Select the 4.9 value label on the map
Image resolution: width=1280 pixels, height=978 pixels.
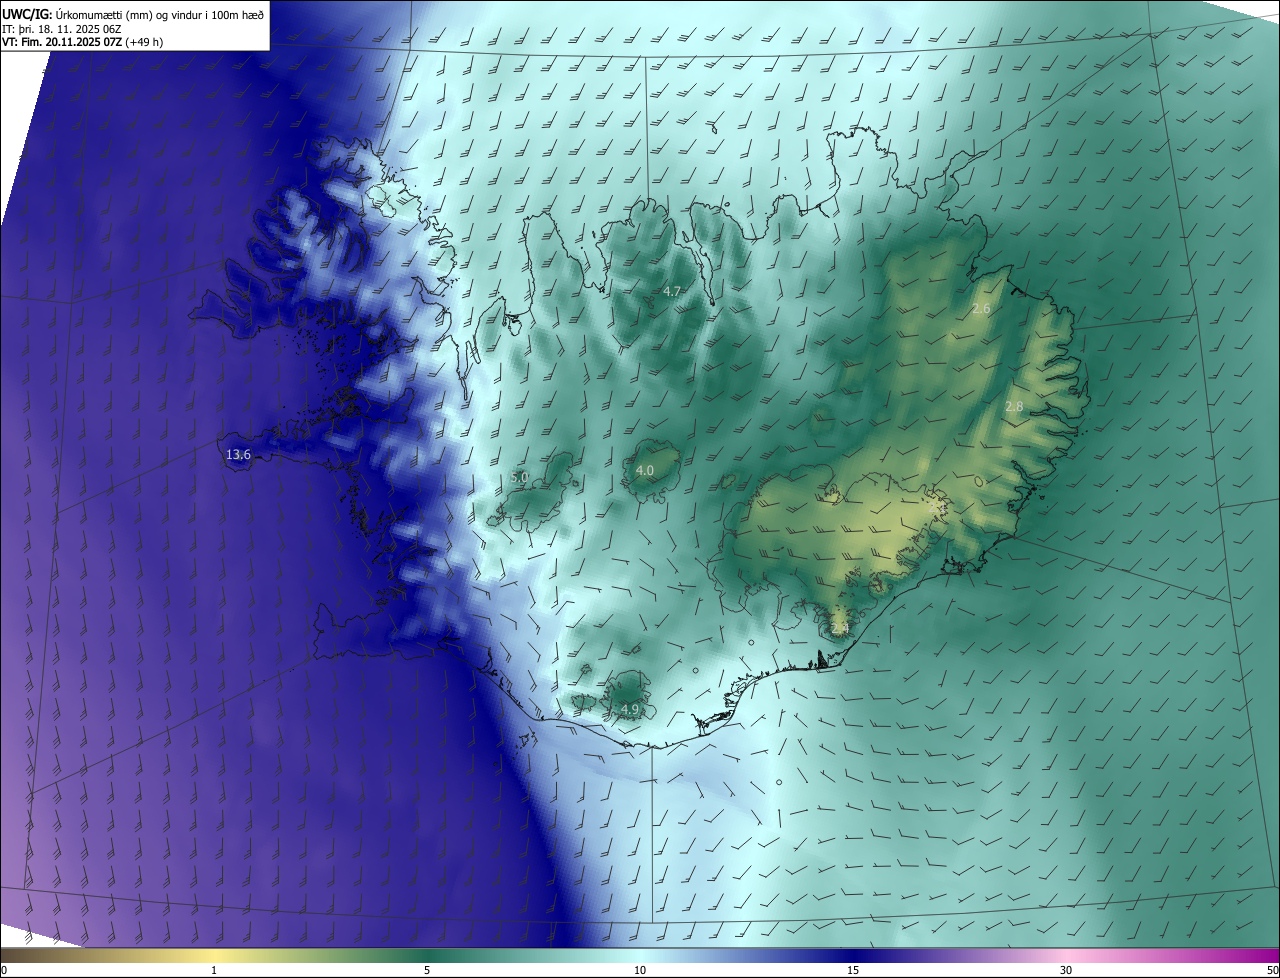pyautogui.click(x=630, y=709)
